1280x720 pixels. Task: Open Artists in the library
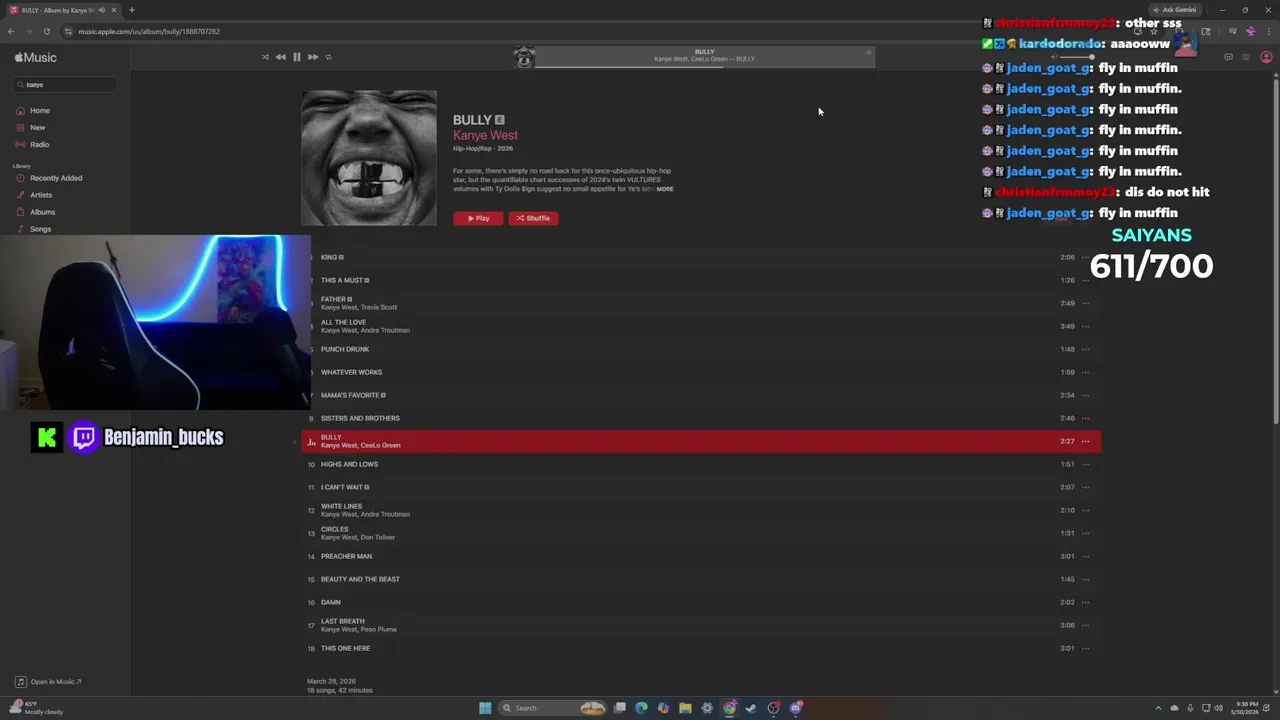(41, 195)
